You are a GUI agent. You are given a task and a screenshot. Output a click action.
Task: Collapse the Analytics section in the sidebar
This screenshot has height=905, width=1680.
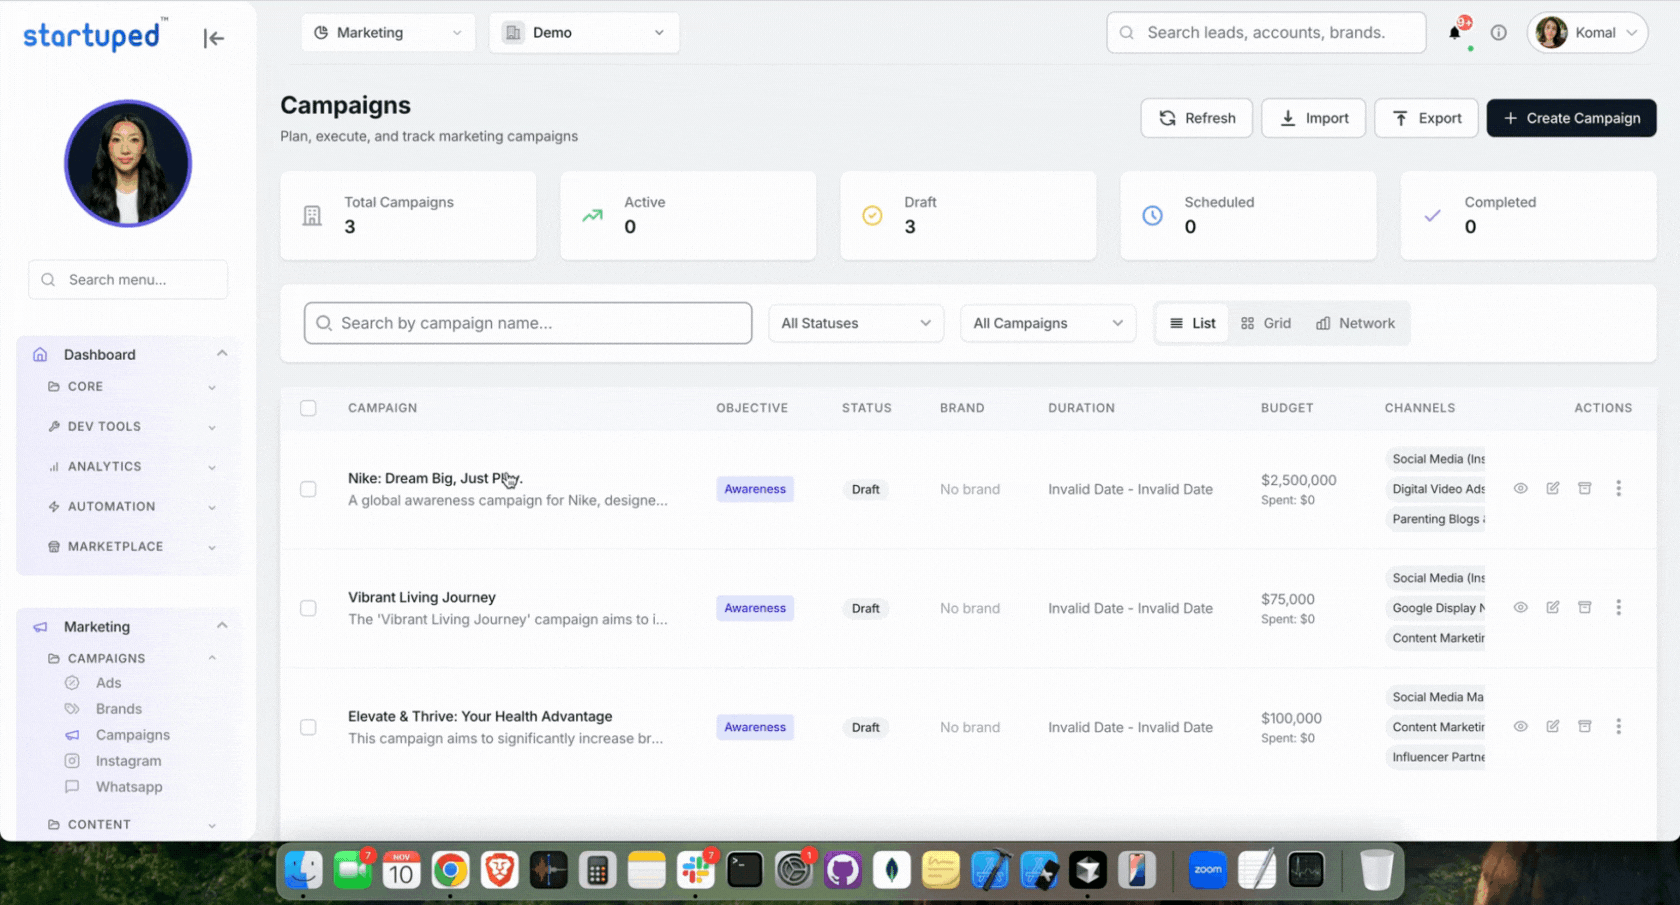click(128, 466)
